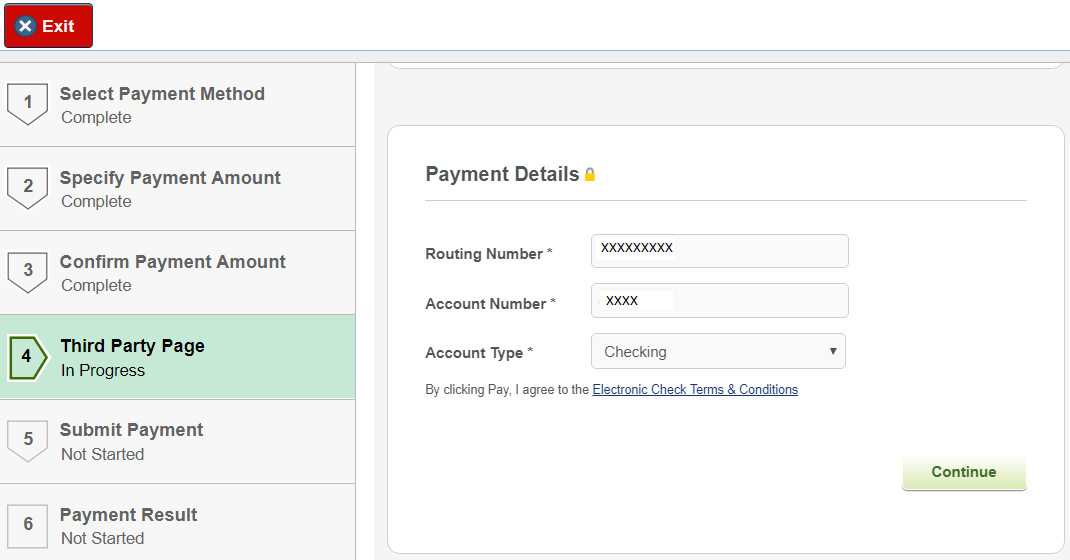Click the X icon in Exit button
Image resolution: width=1070 pixels, height=560 pixels.
[x=26, y=26]
